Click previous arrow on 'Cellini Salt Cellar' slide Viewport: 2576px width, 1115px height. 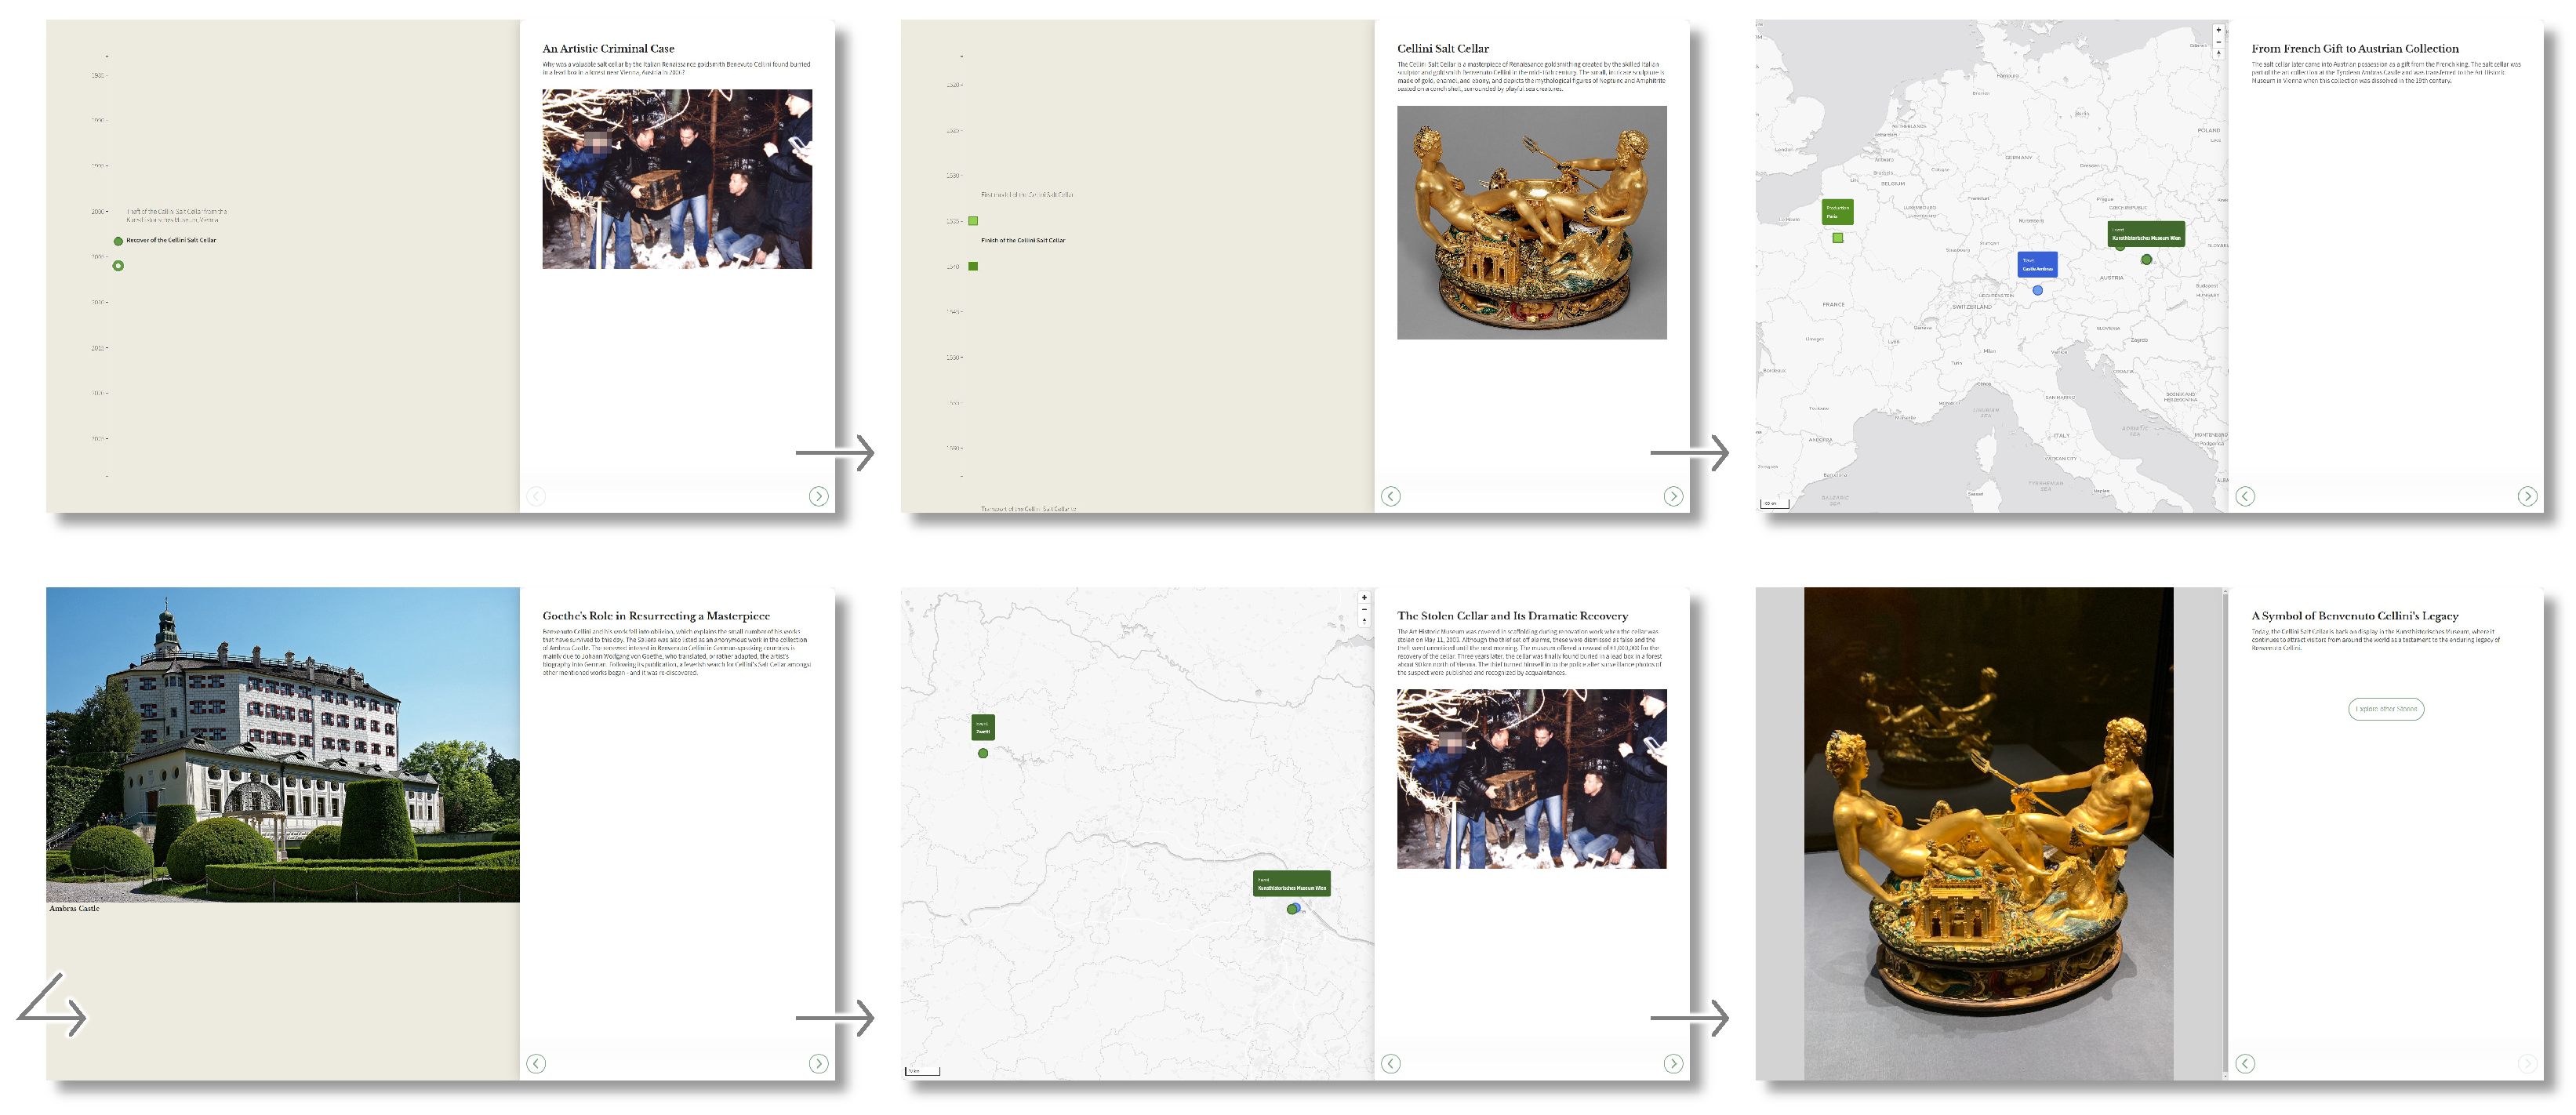click(1390, 496)
